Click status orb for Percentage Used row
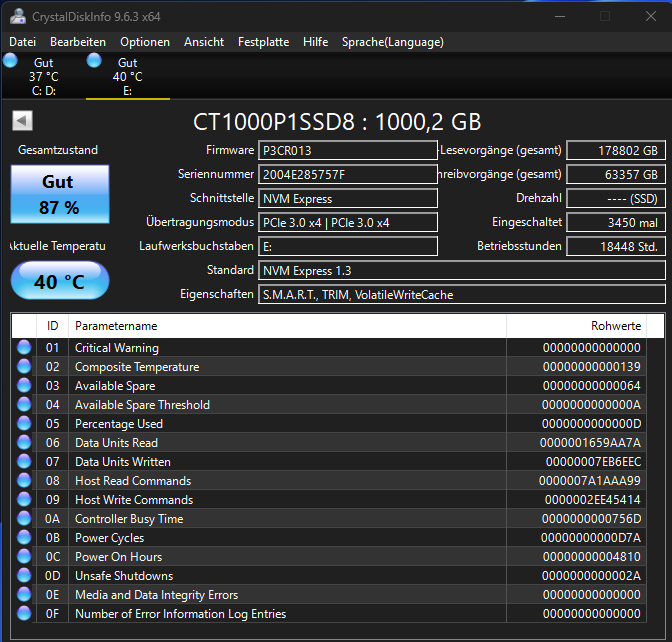672x642 pixels. coord(24,423)
